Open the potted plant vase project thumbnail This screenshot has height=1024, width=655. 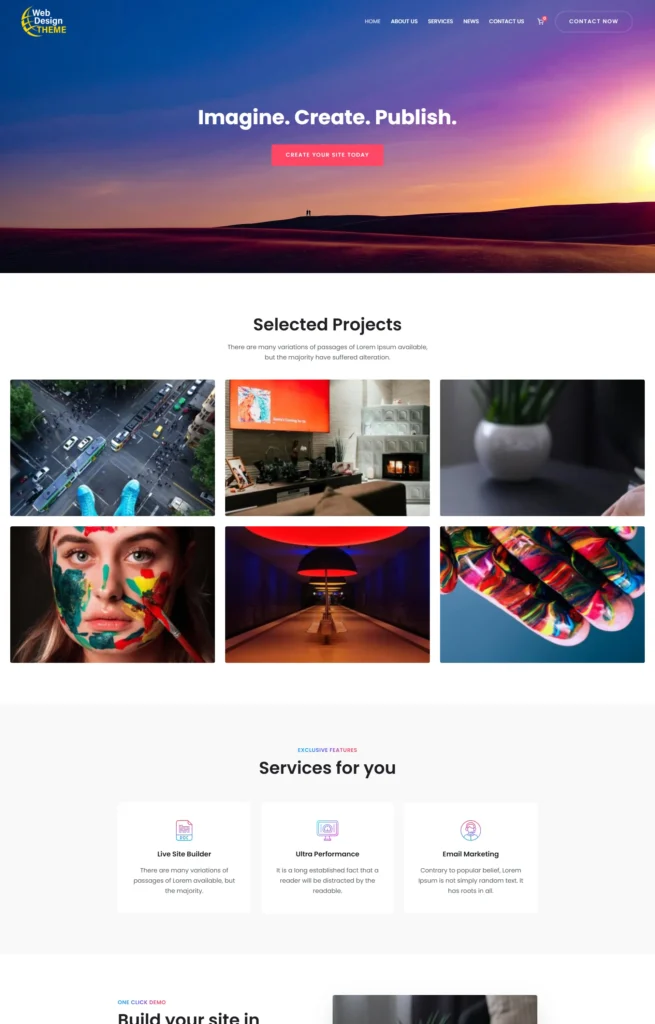coord(542,448)
